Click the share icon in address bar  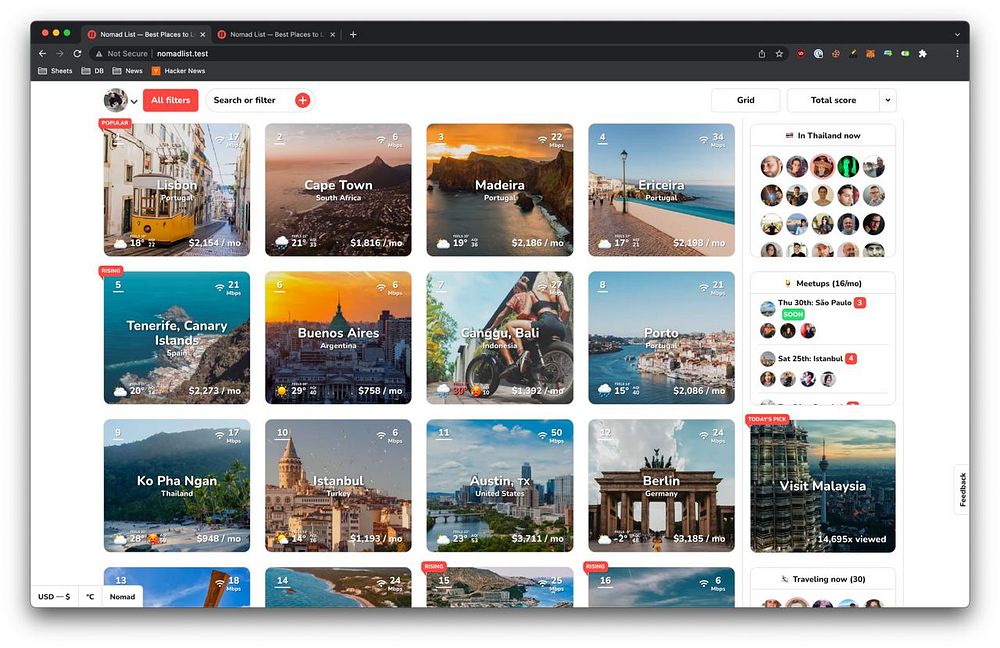[x=761, y=54]
